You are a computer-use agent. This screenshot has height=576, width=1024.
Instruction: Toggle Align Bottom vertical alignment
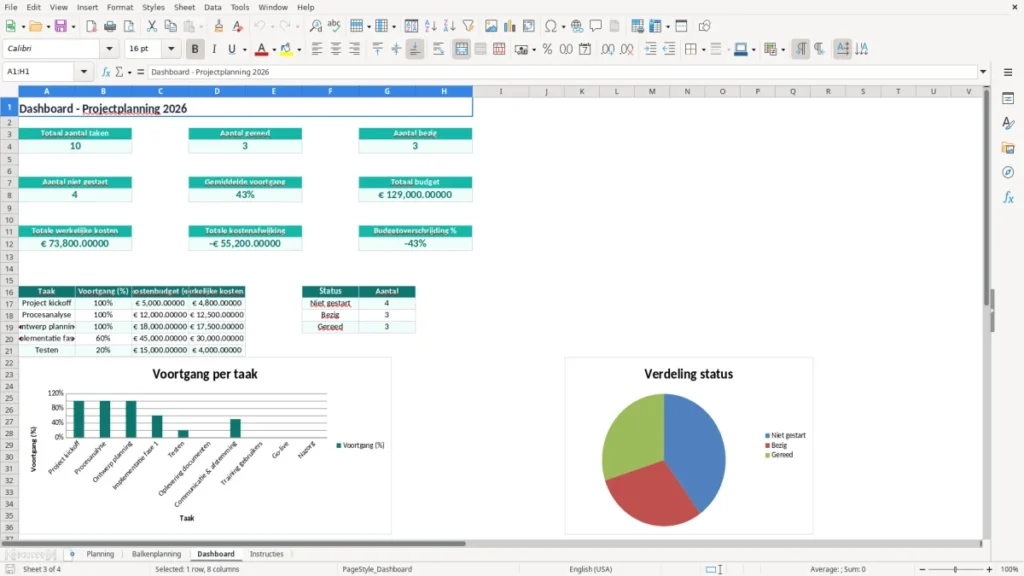(x=415, y=49)
